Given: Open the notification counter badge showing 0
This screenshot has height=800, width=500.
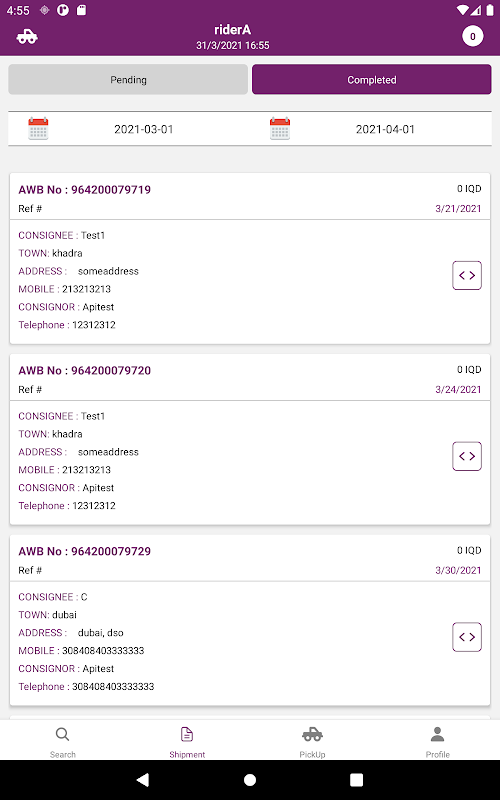Looking at the screenshot, I should [x=472, y=36].
